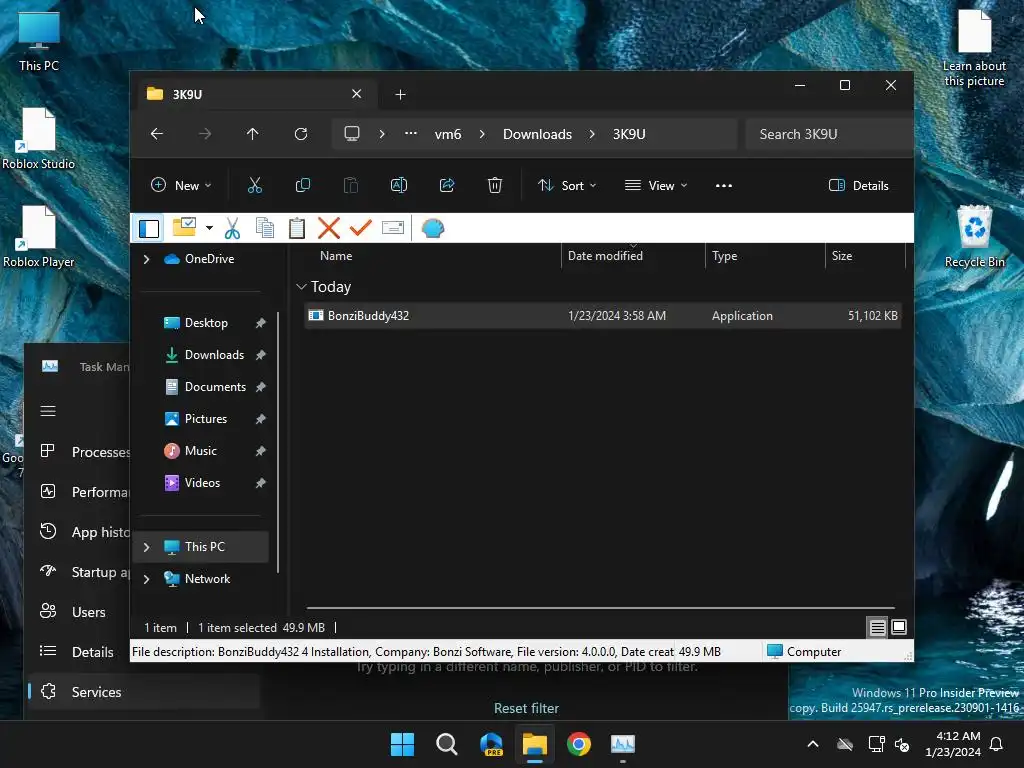Expand hidden breadcrumb ellipsis in address bar
This screenshot has width=1024, height=768.
pyautogui.click(x=411, y=133)
